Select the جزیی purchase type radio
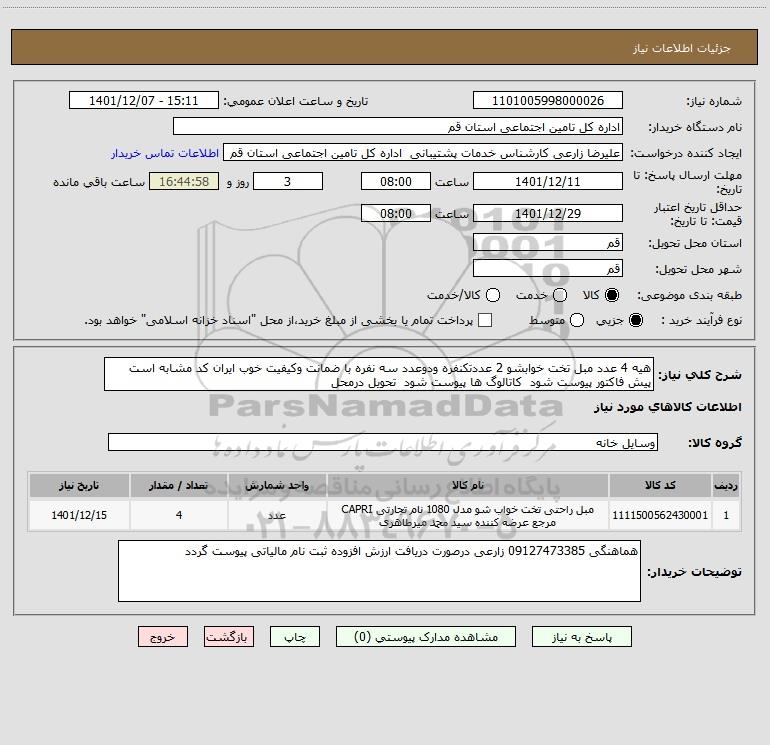 click(635, 320)
